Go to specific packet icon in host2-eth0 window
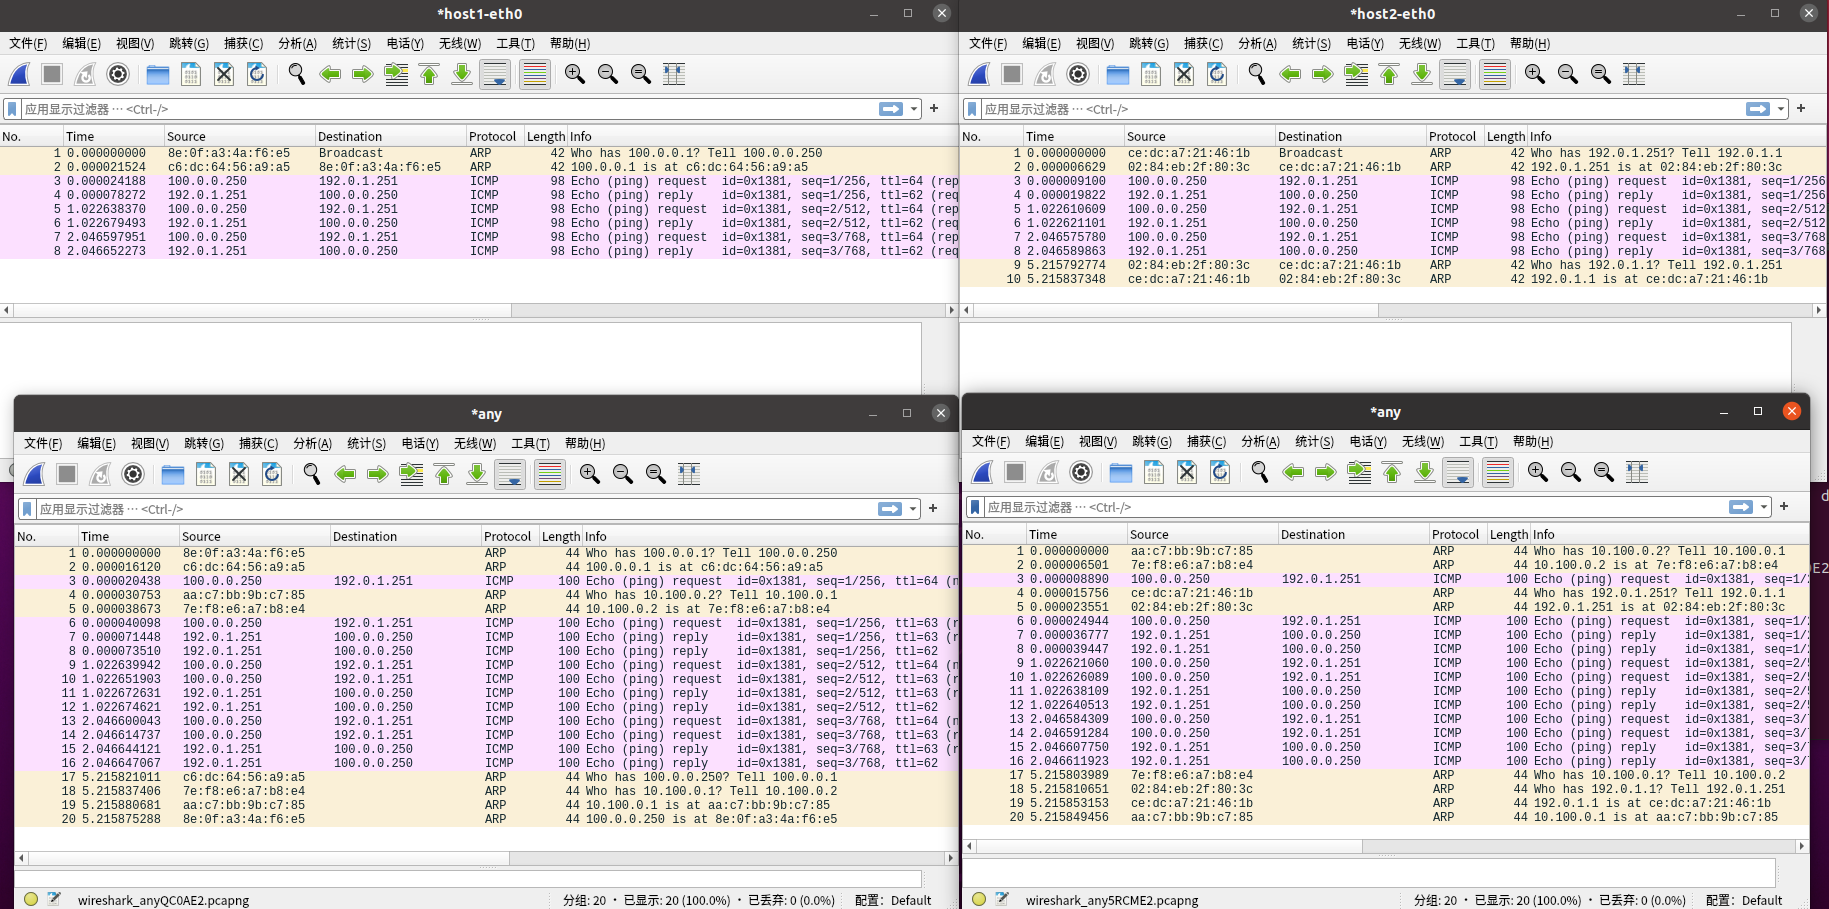This screenshot has width=1829, height=909. 1356,74
